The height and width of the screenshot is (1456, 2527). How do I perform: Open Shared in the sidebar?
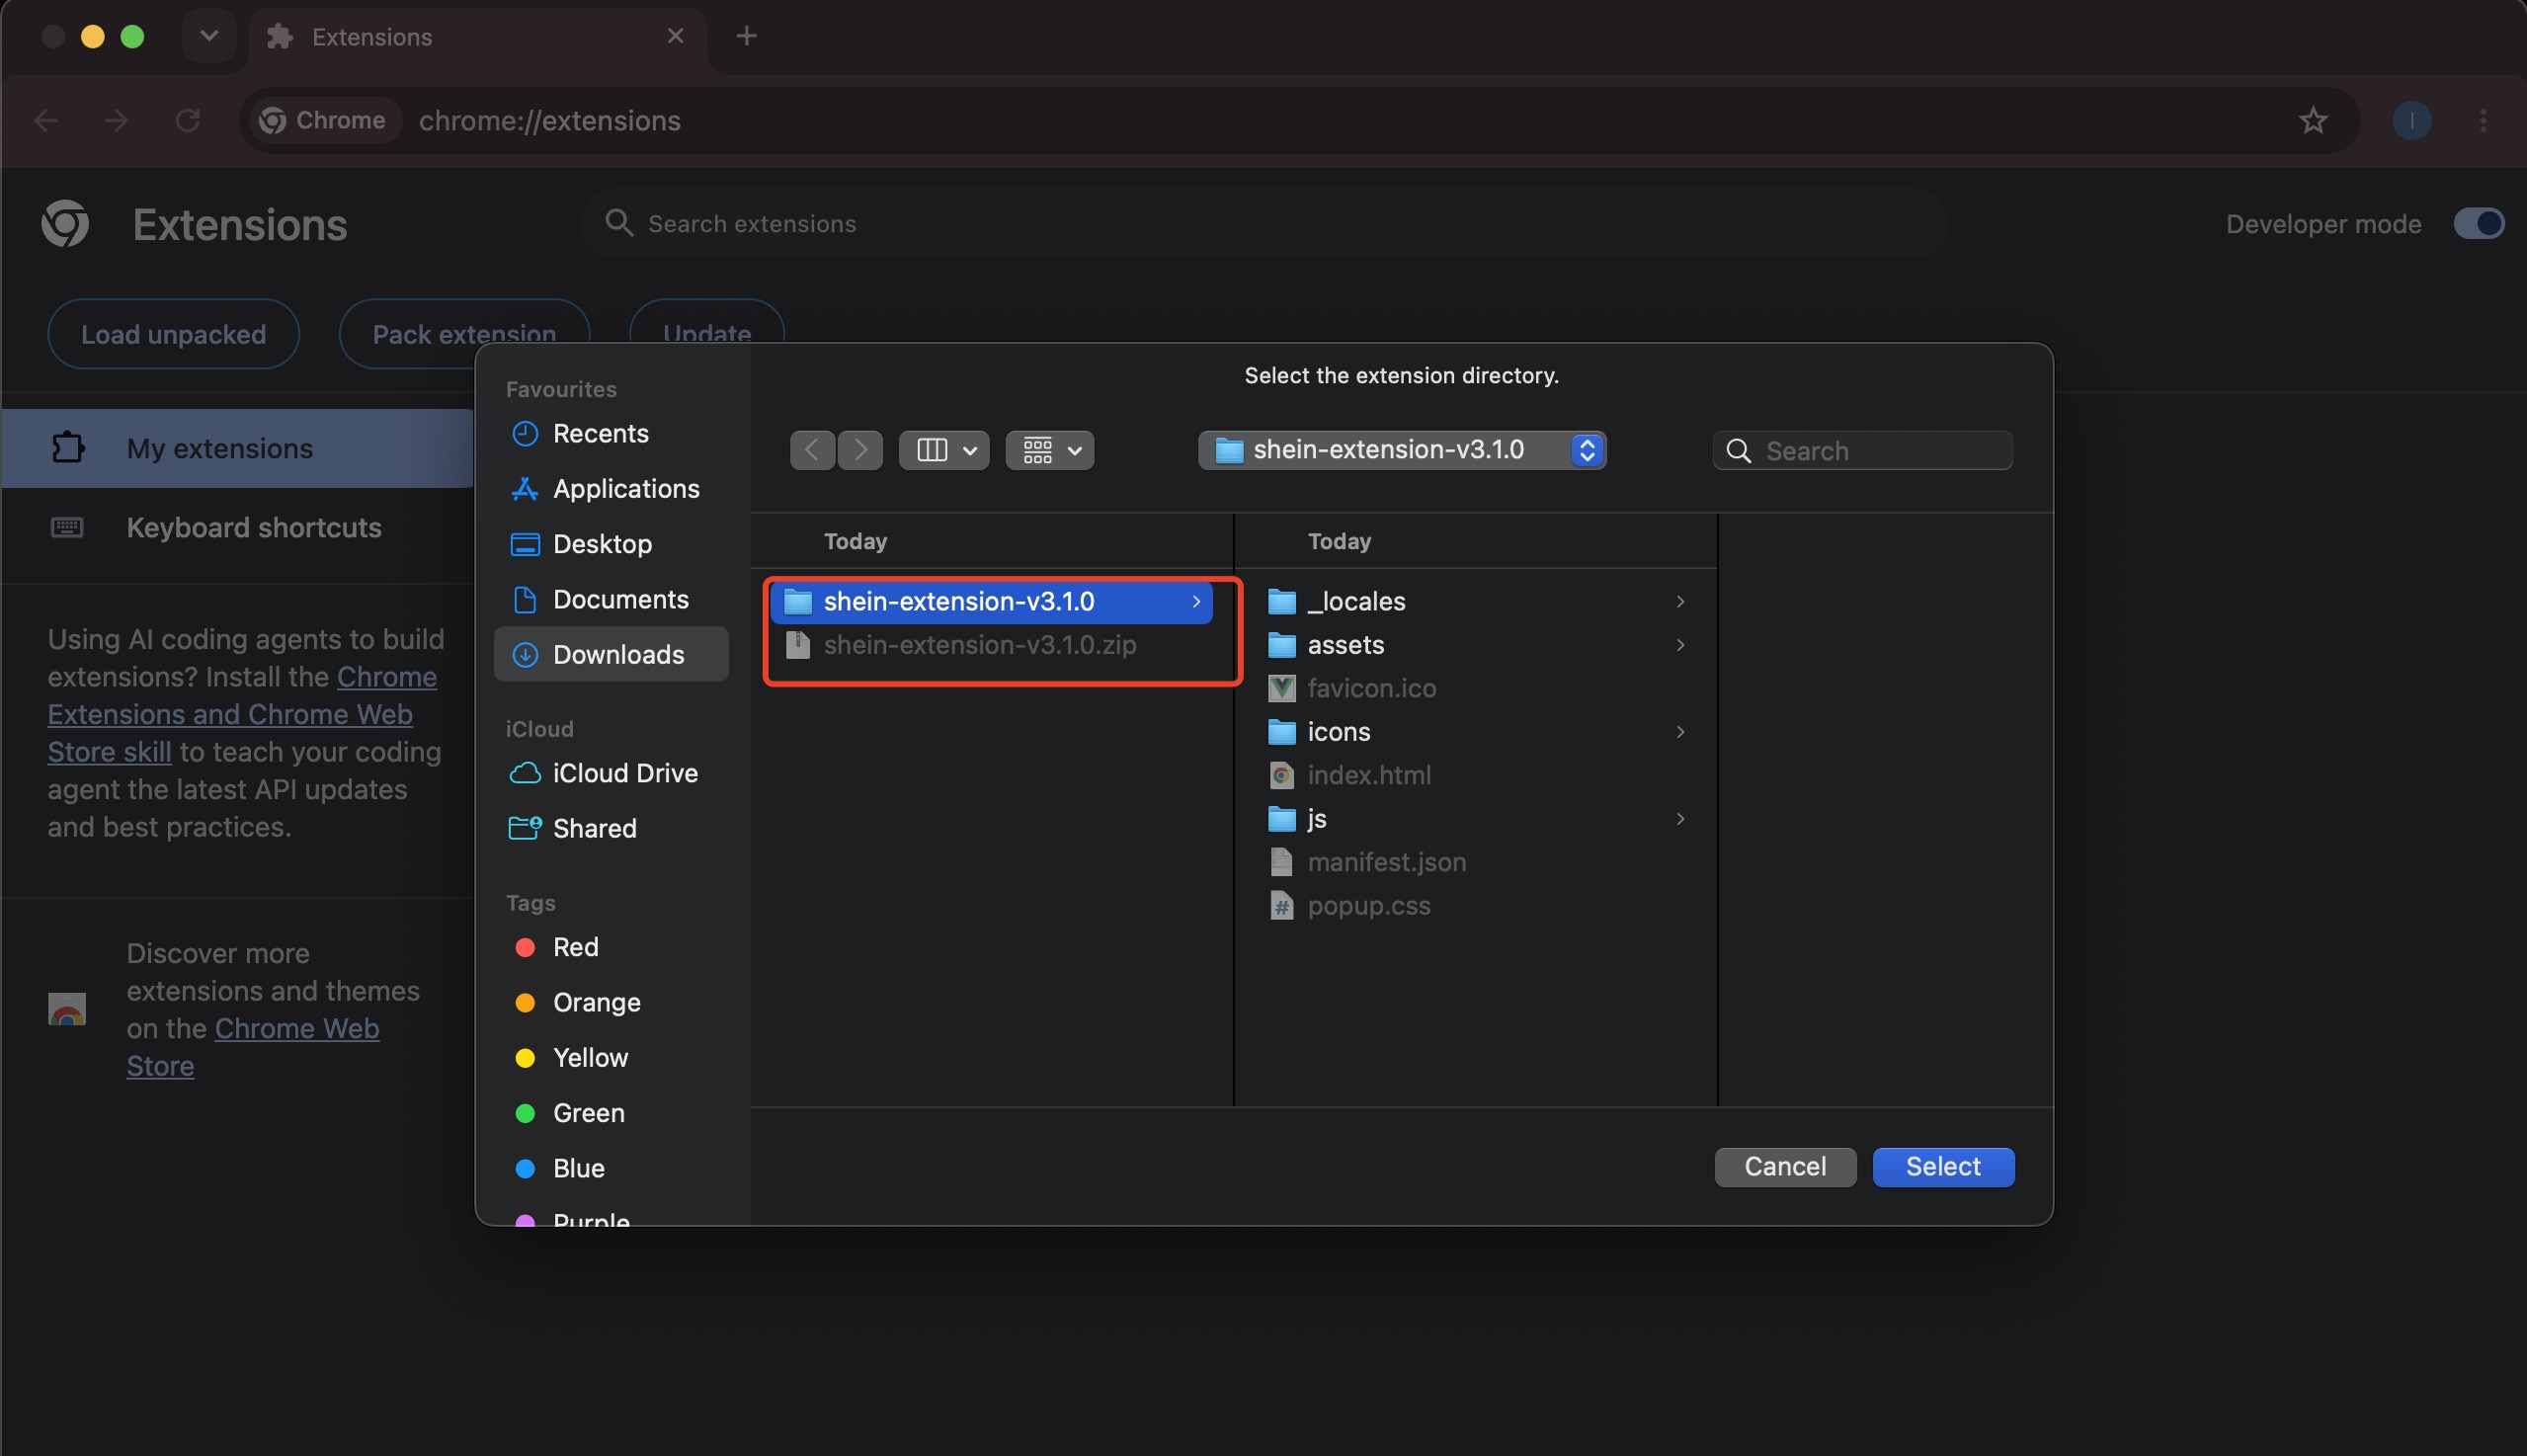[611, 827]
